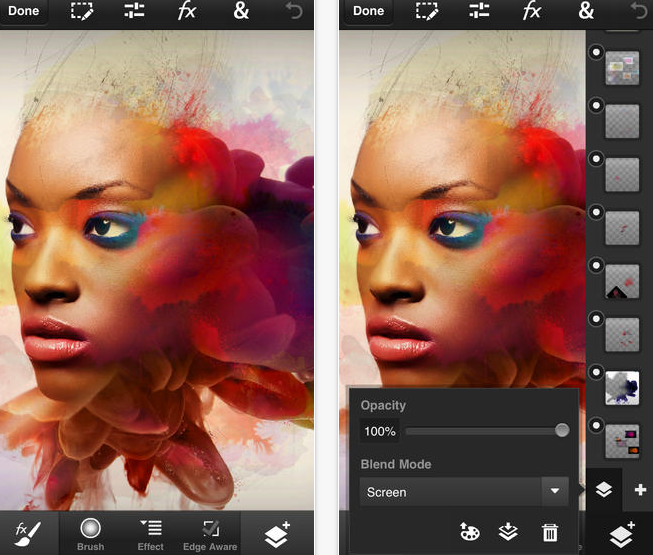Click the Opacity slider handle
This screenshot has width=653, height=555.
(562, 430)
